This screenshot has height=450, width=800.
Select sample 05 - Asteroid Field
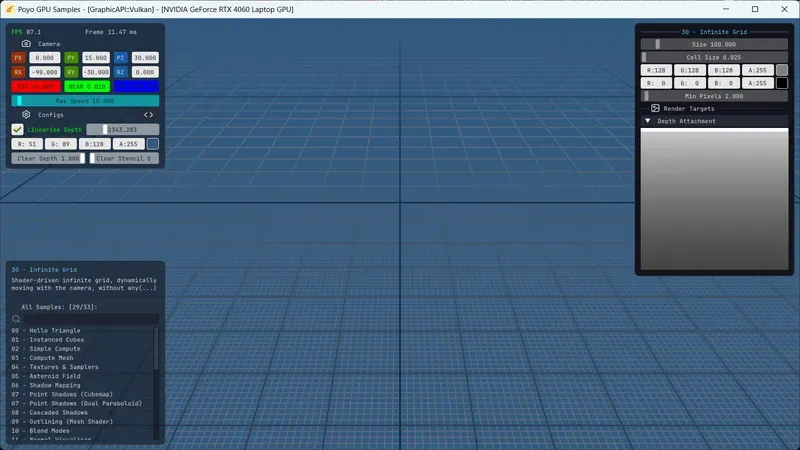coord(46,376)
